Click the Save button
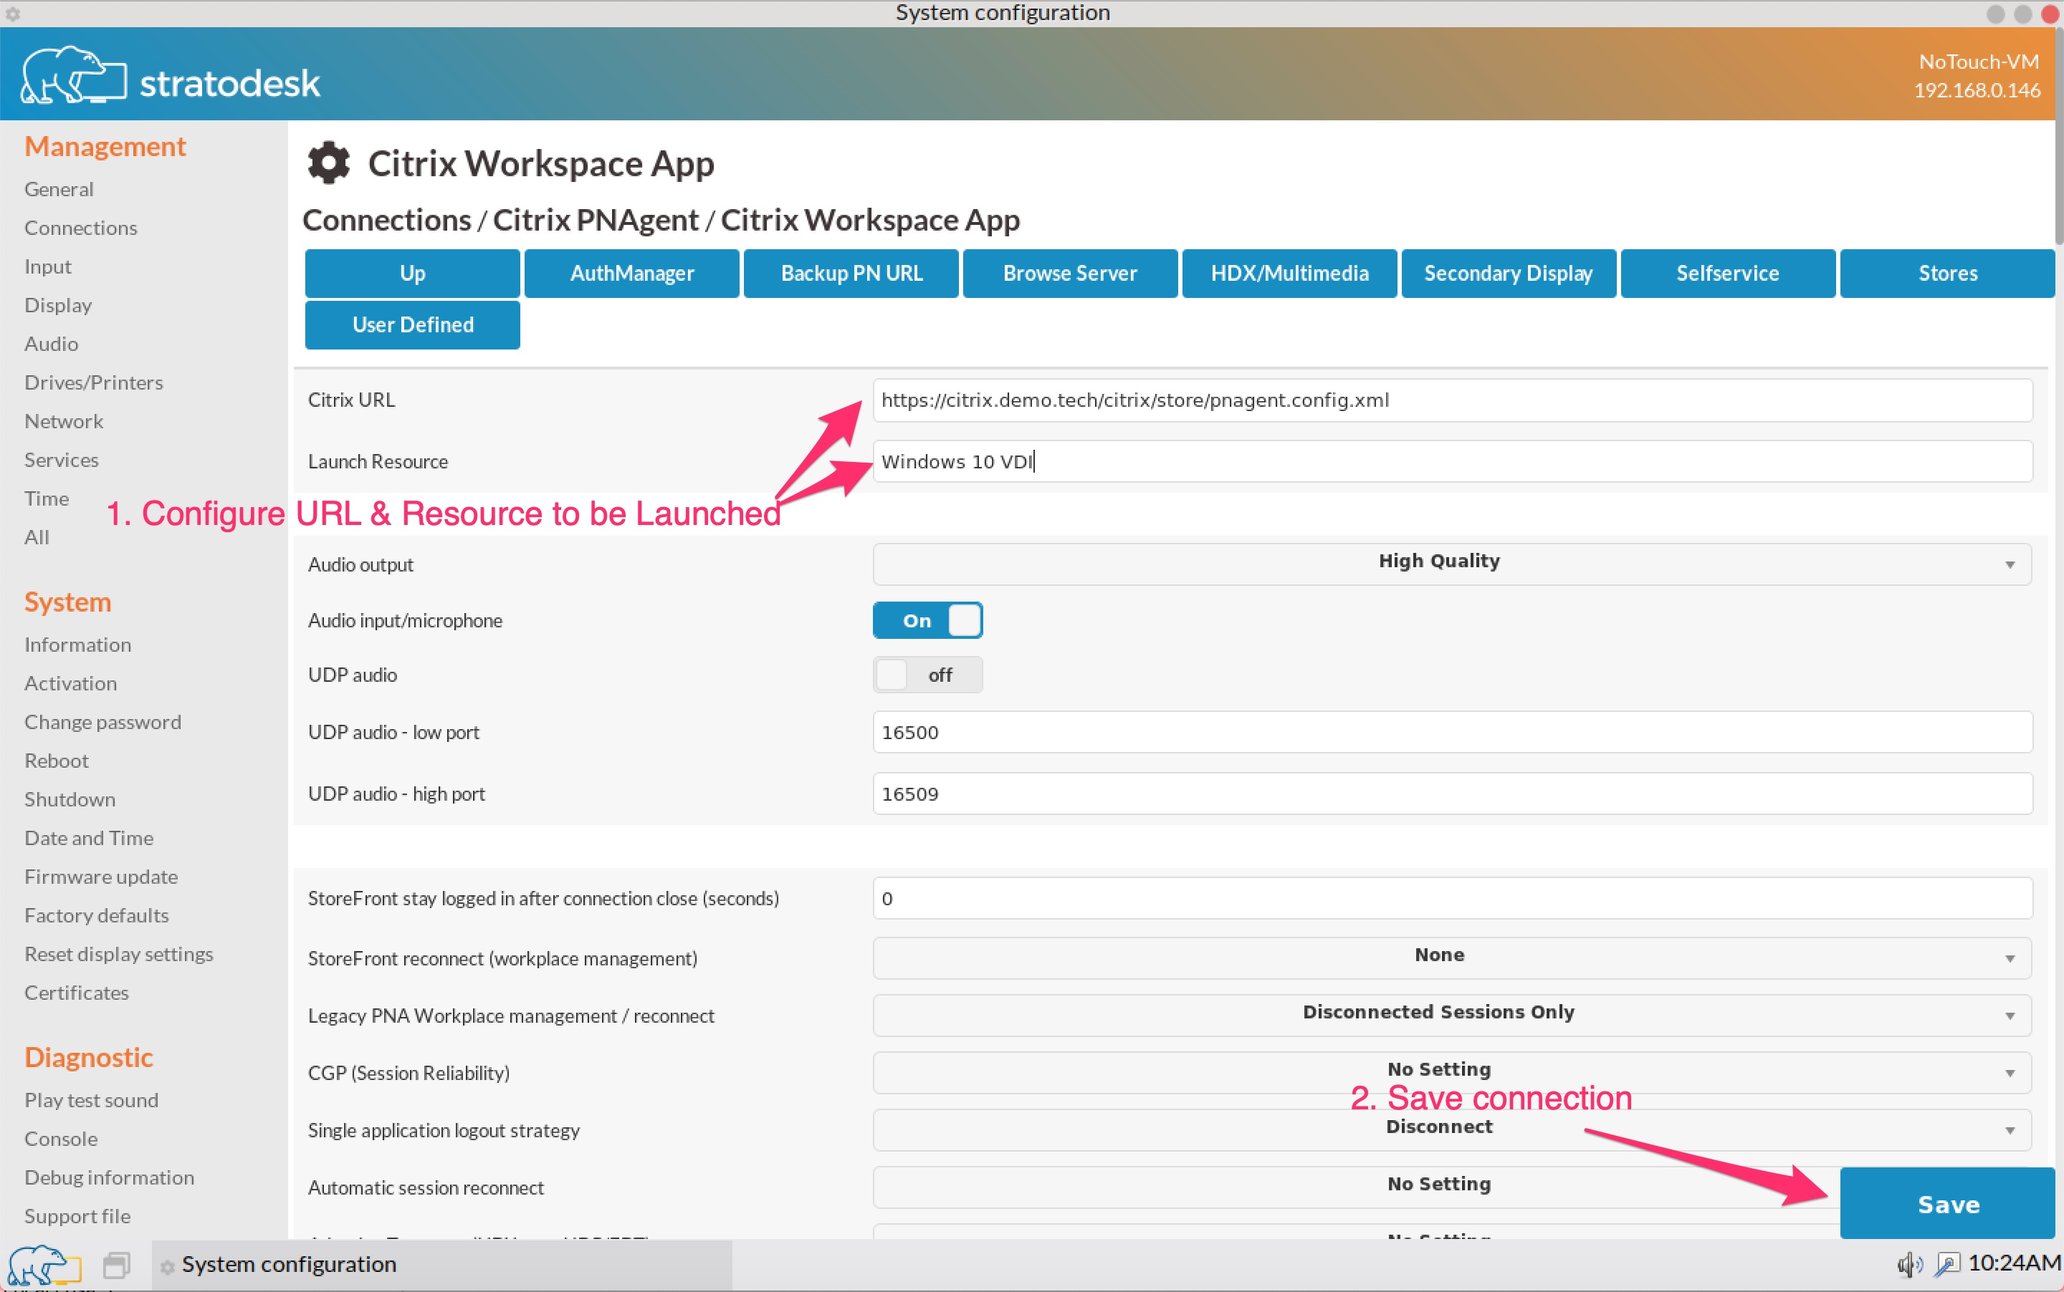The height and width of the screenshot is (1292, 2064). coord(1947,1204)
